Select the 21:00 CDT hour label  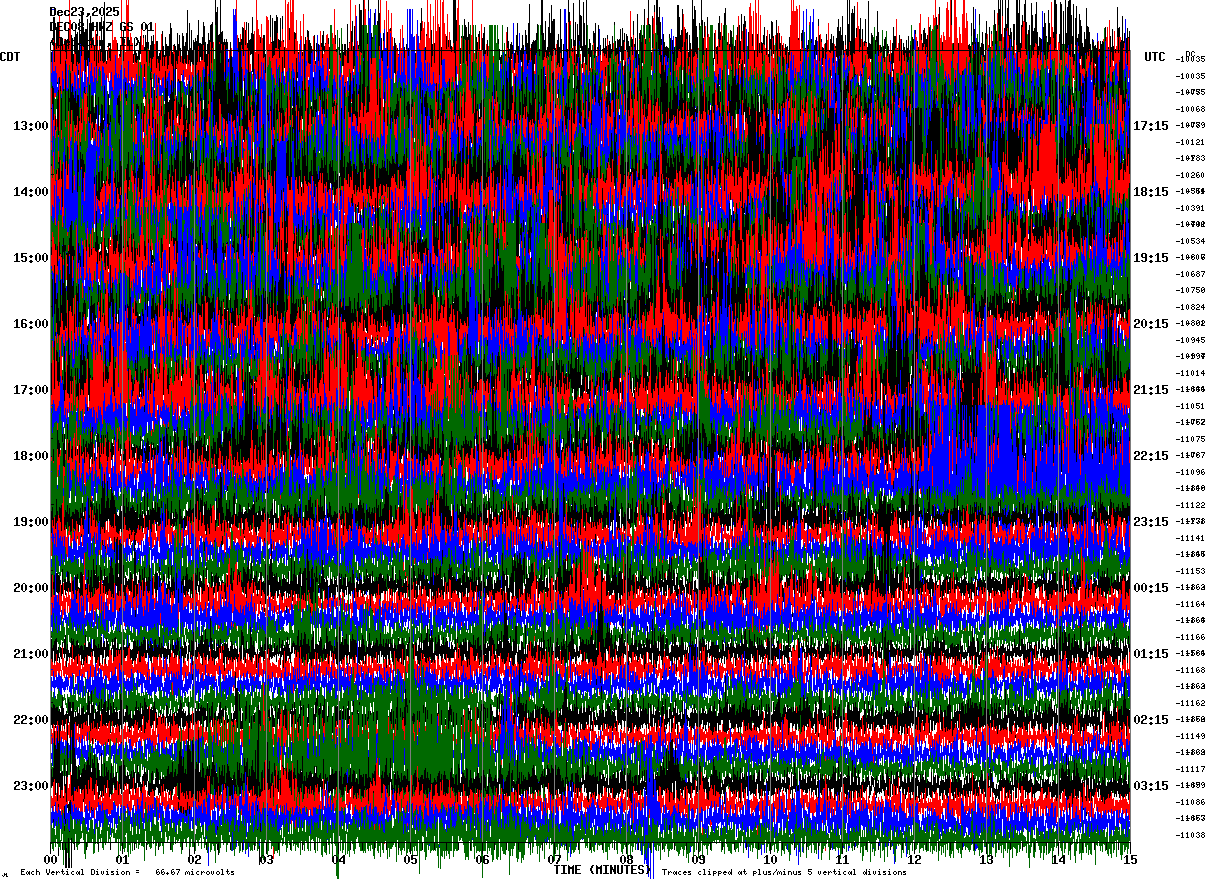coord(31,654)
